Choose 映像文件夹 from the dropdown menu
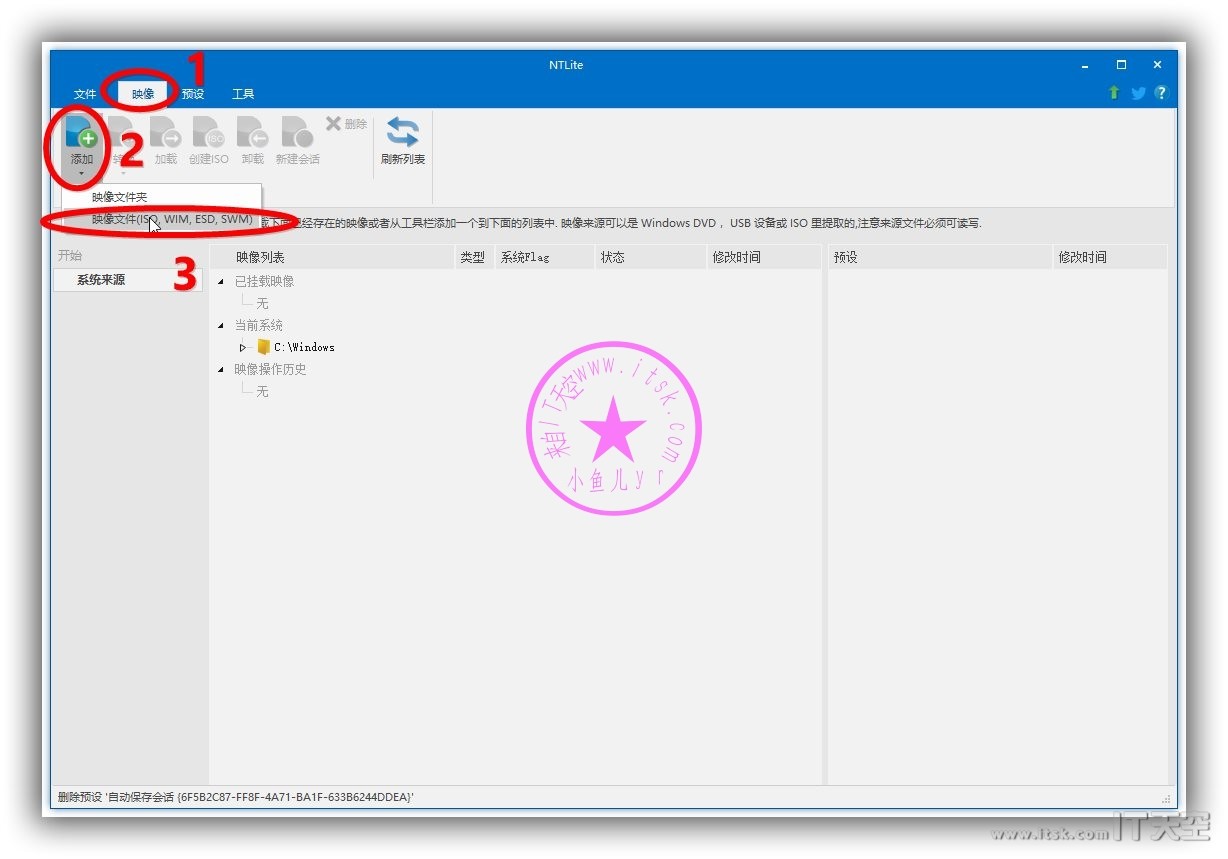 (x=162, y=197)
